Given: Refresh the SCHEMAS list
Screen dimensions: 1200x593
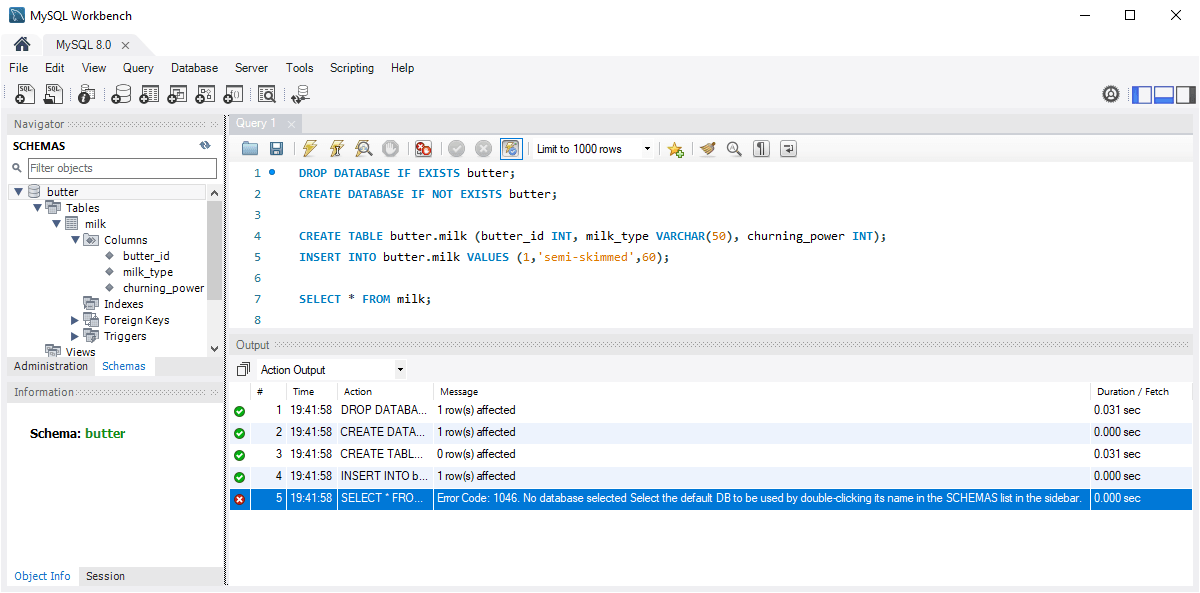Looking at the screenshot, I should pos(205,145).
